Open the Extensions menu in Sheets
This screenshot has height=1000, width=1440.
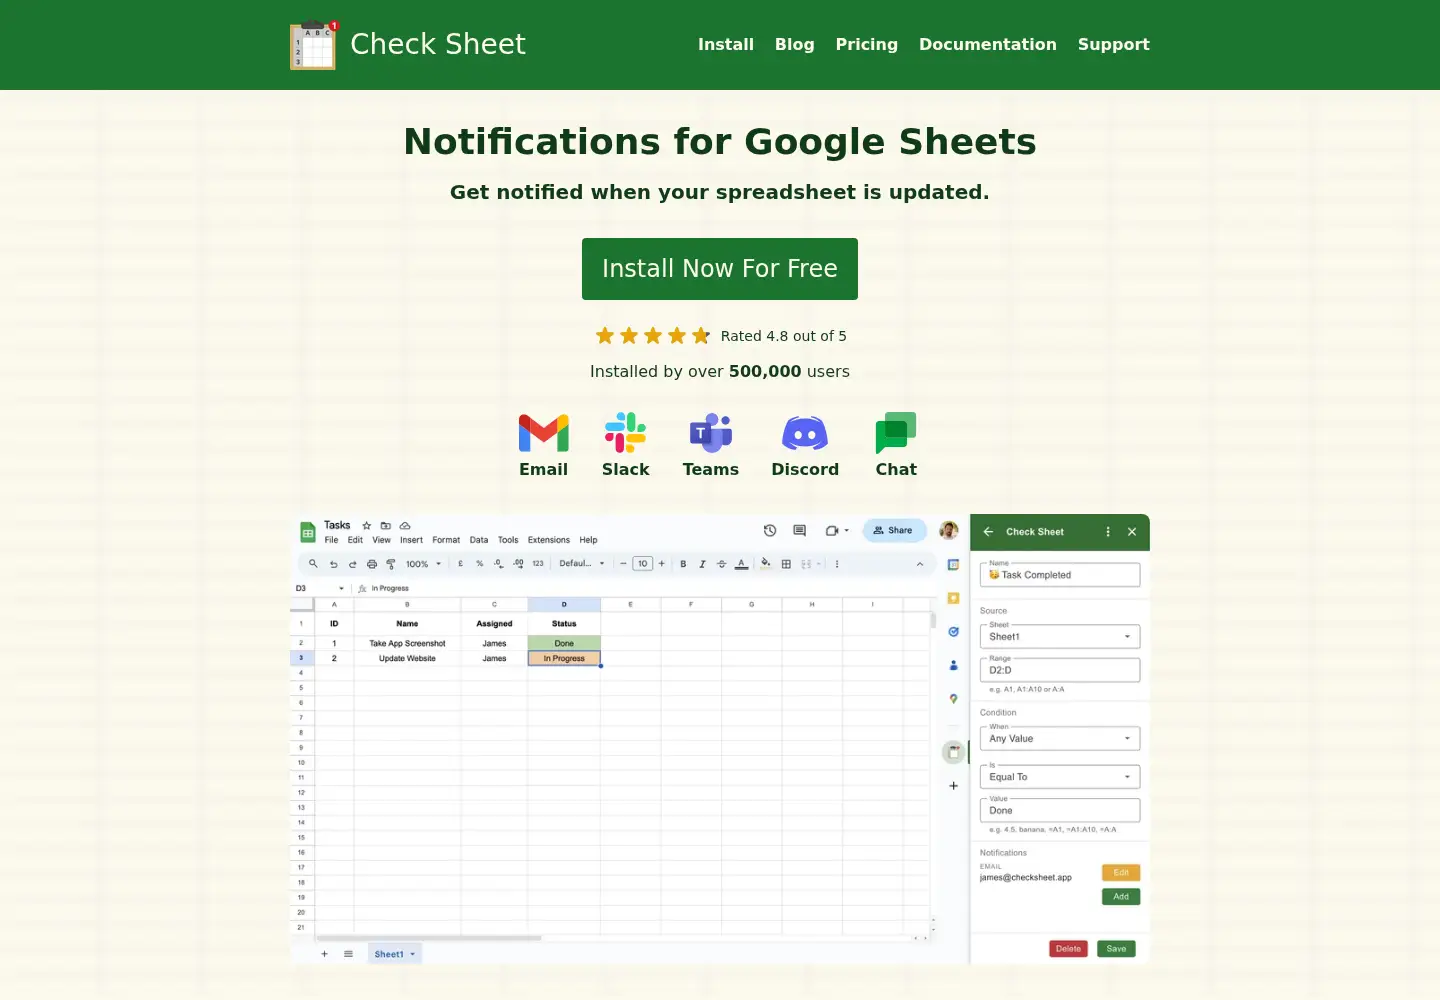pos(549,540)
